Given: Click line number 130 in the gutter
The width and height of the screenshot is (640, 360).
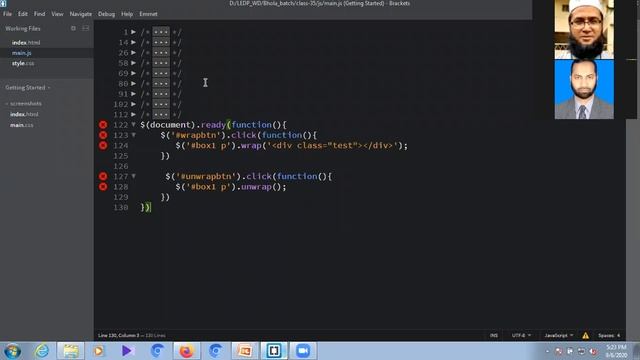Looking at the screenshot, I should point(121,207).
